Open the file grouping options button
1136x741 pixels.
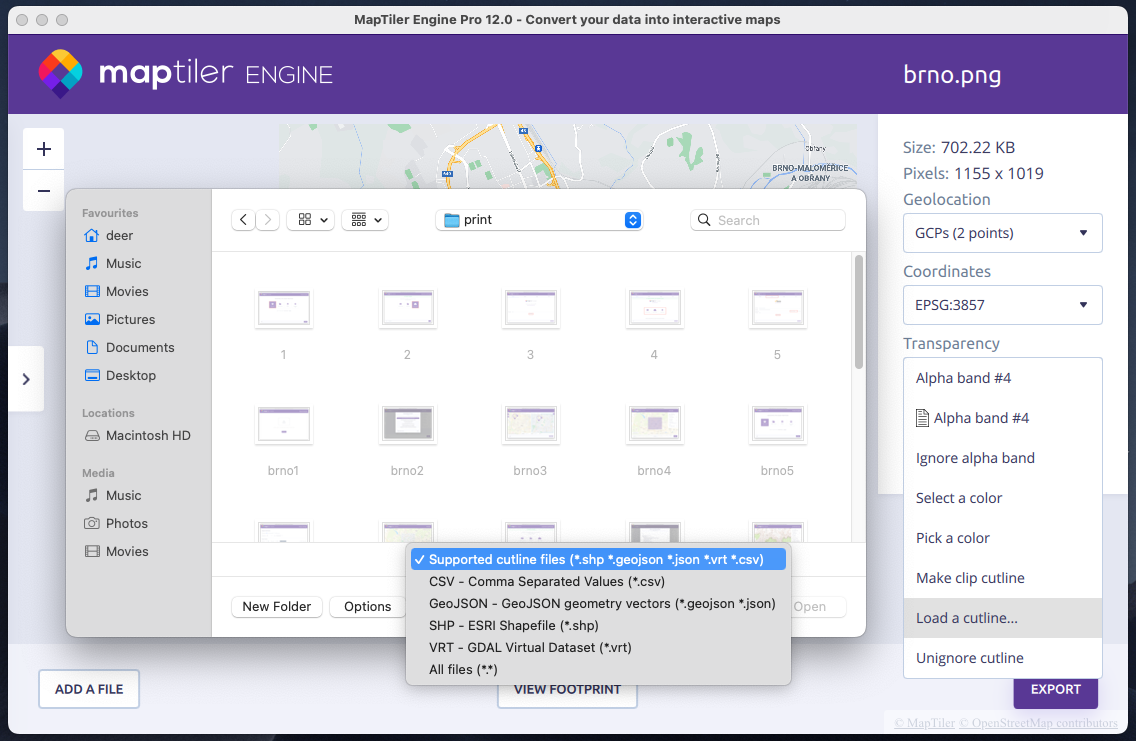click(366, 220)
